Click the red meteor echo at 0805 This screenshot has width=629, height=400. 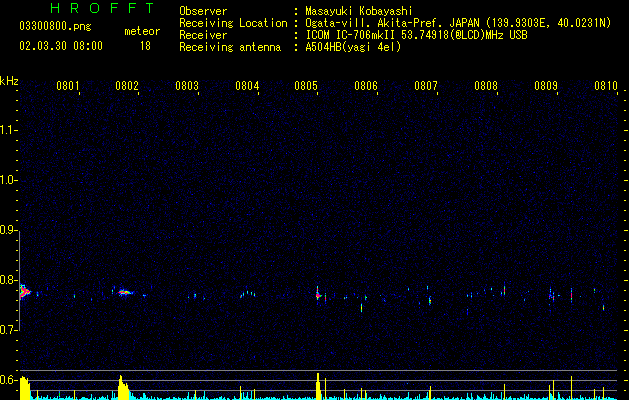(x=317, y=296)
